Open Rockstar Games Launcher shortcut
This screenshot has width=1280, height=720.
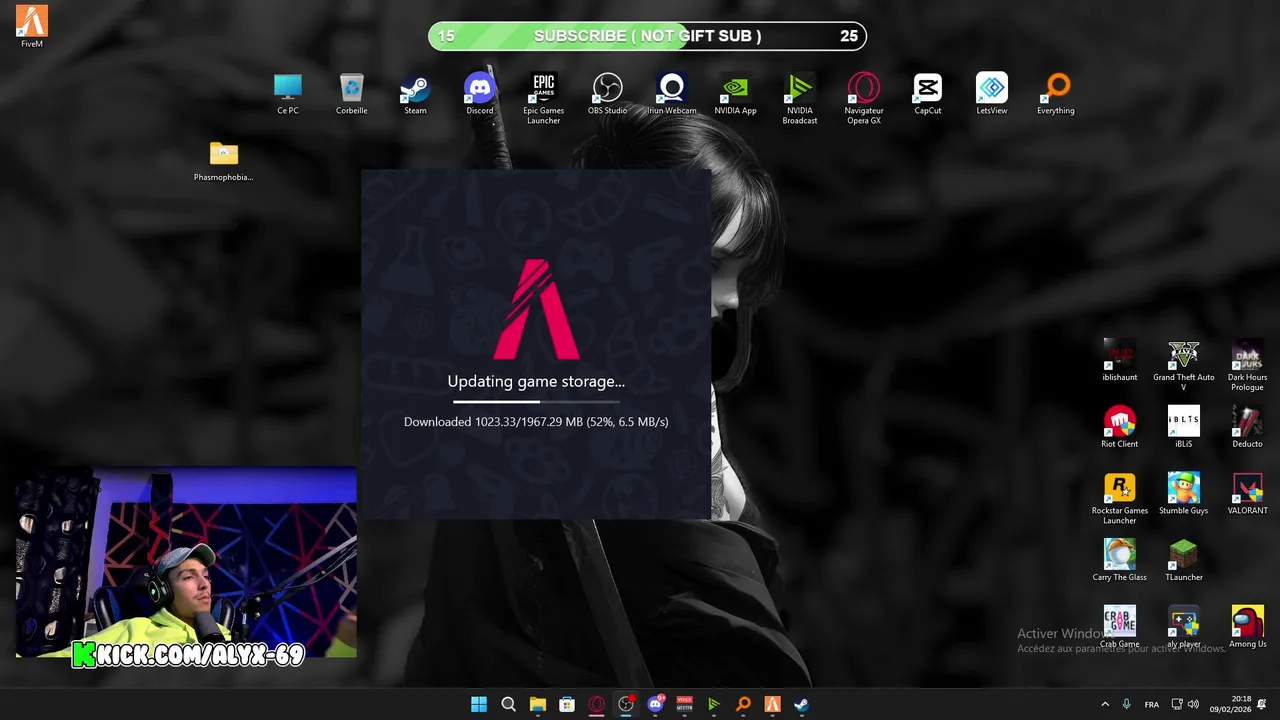click(1119, 498)
